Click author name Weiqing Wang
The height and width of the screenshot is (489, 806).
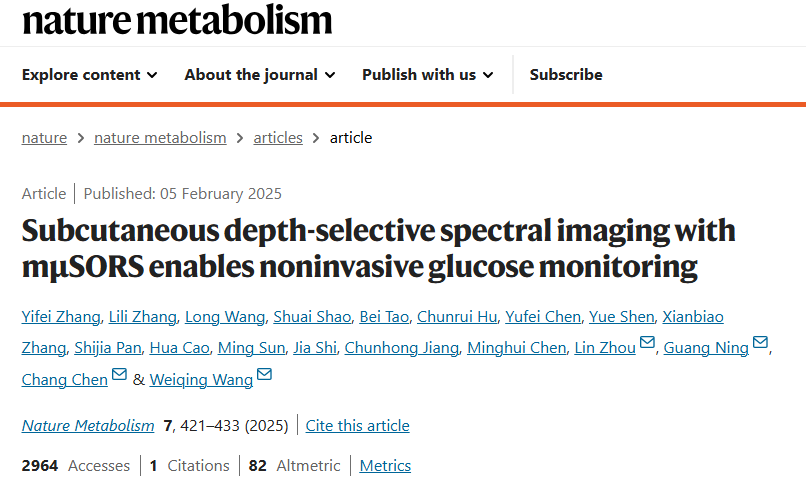pyautogui.click(x=201, y=380)
